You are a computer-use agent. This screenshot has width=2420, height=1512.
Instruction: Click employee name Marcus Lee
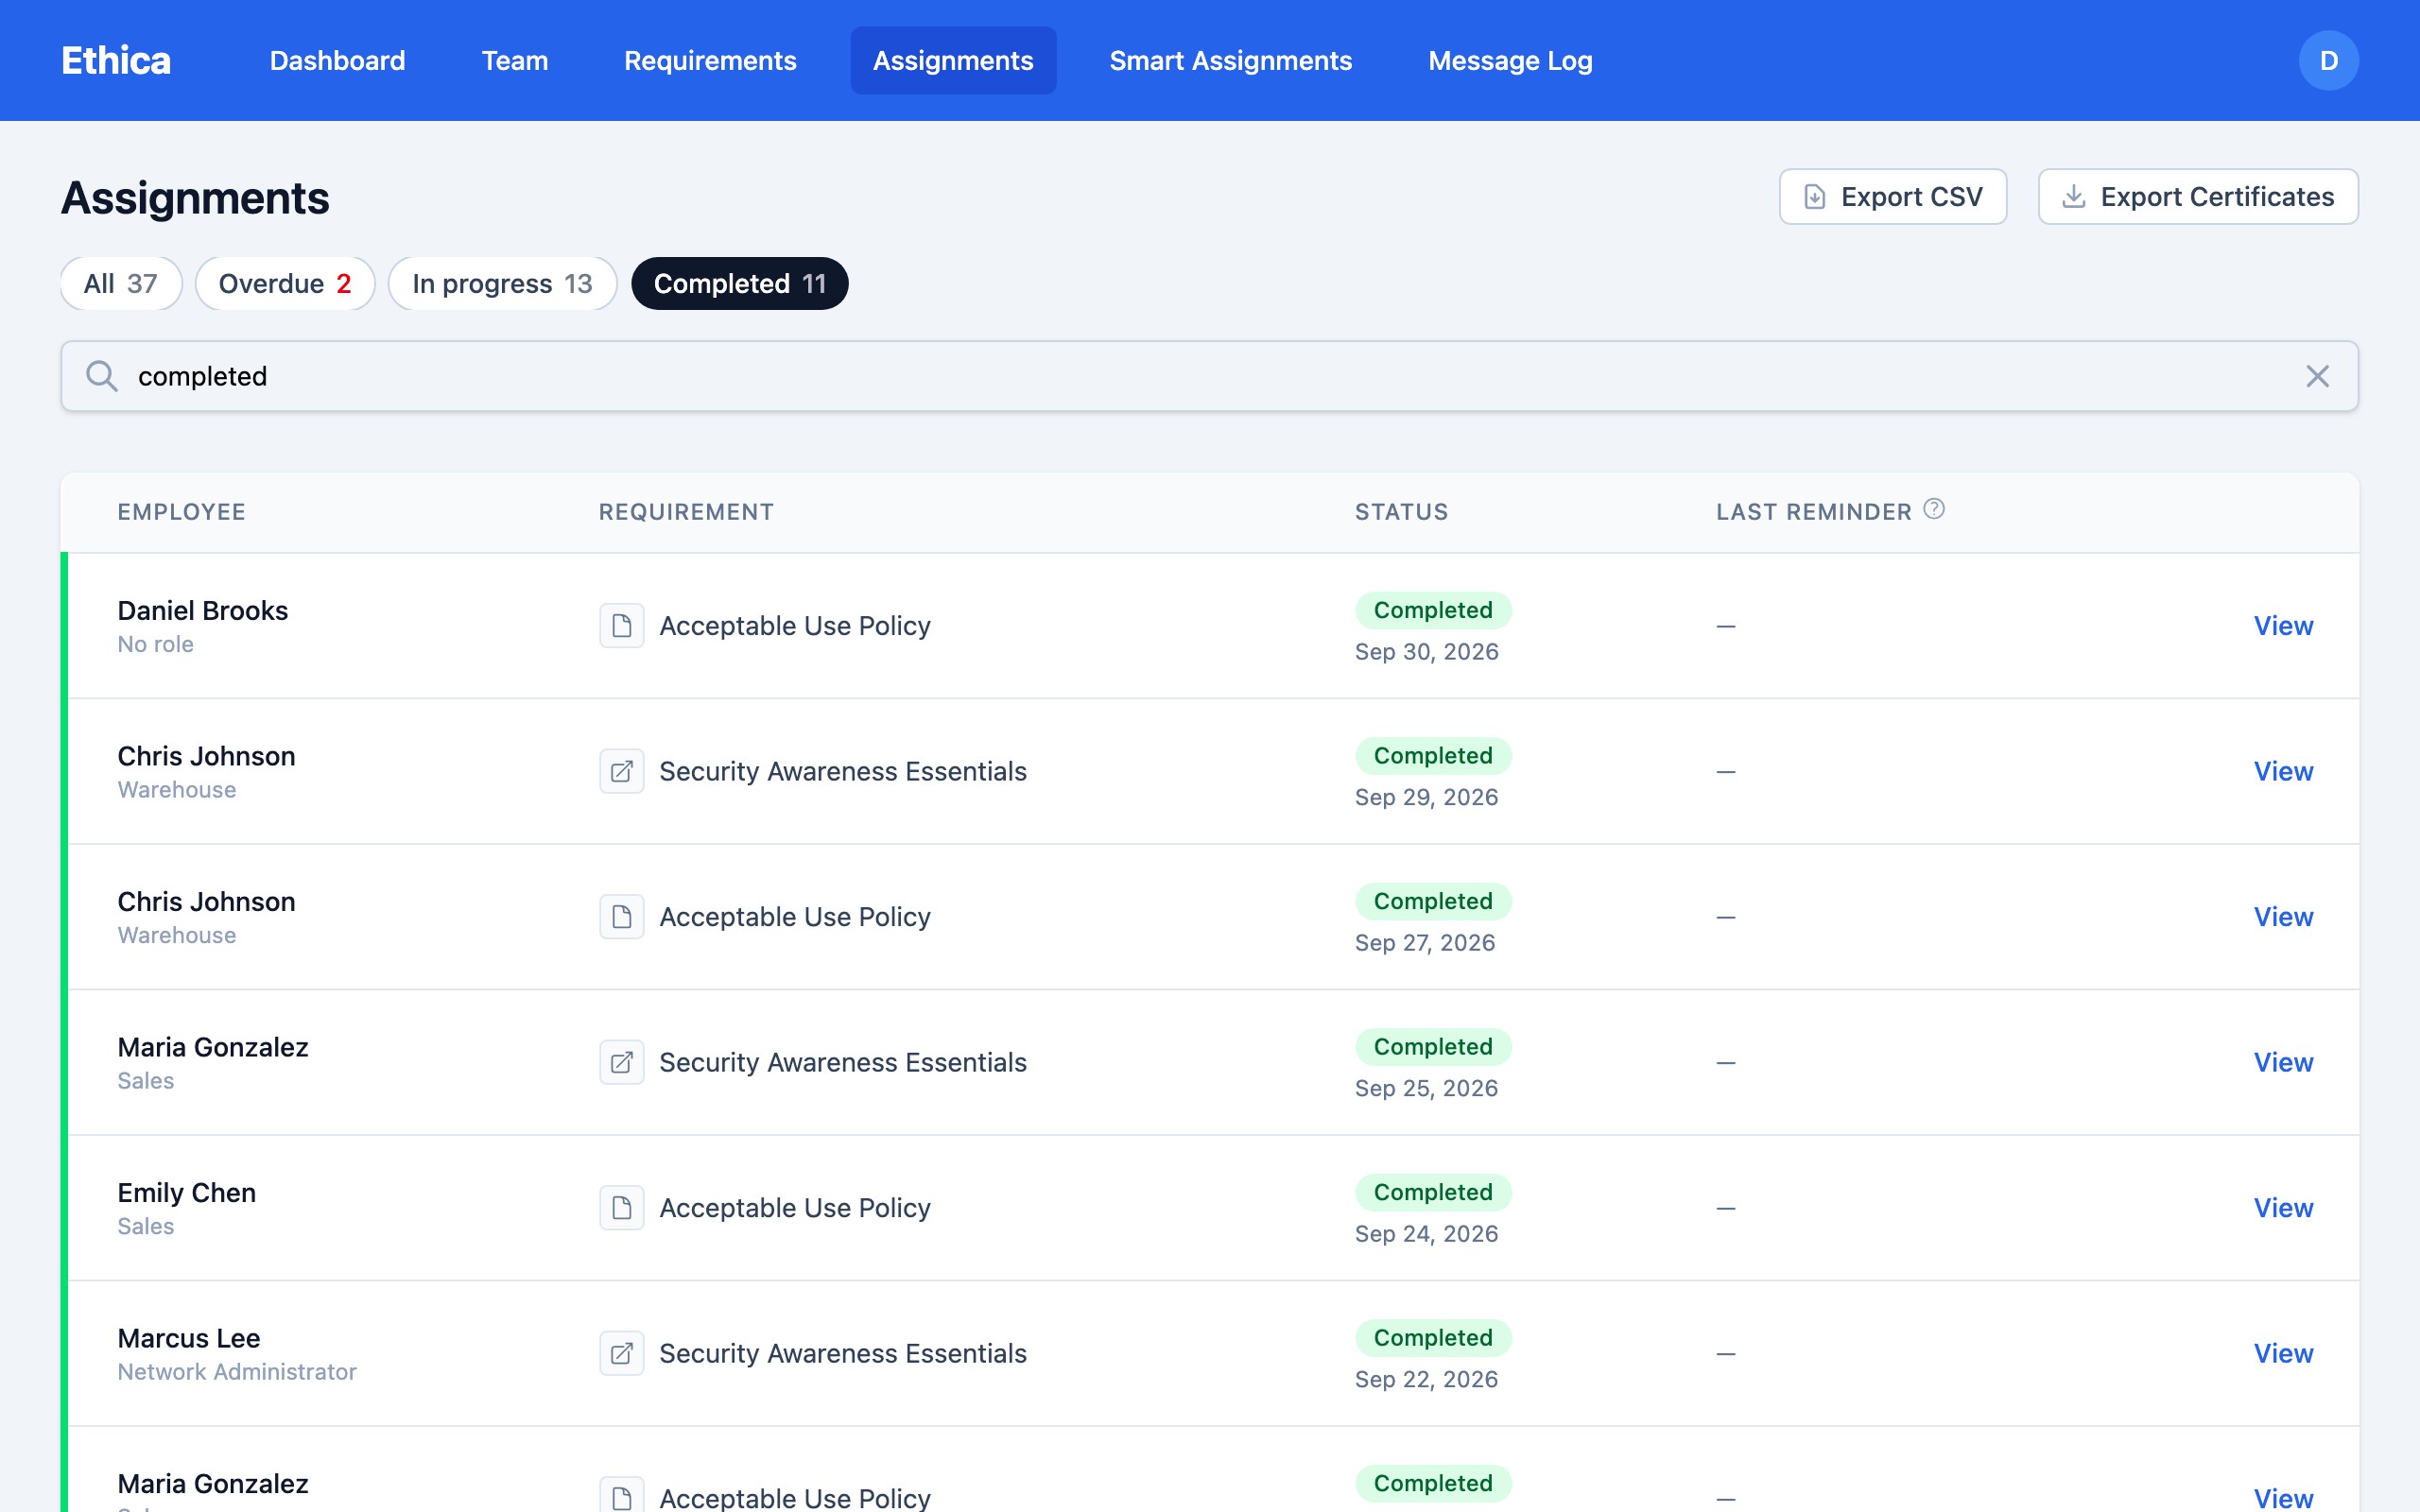click(189, 1338)
